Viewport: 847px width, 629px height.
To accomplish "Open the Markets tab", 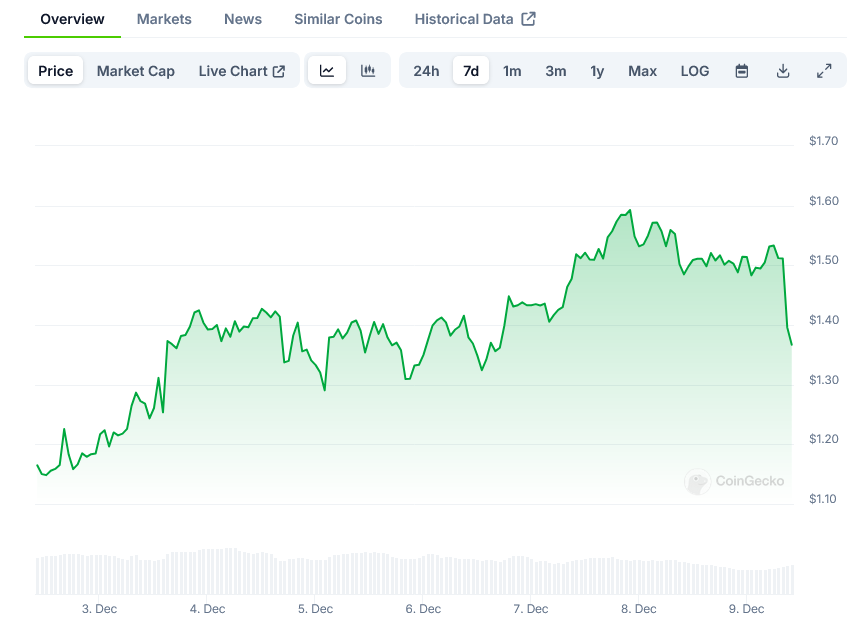I will coord(164,19).
